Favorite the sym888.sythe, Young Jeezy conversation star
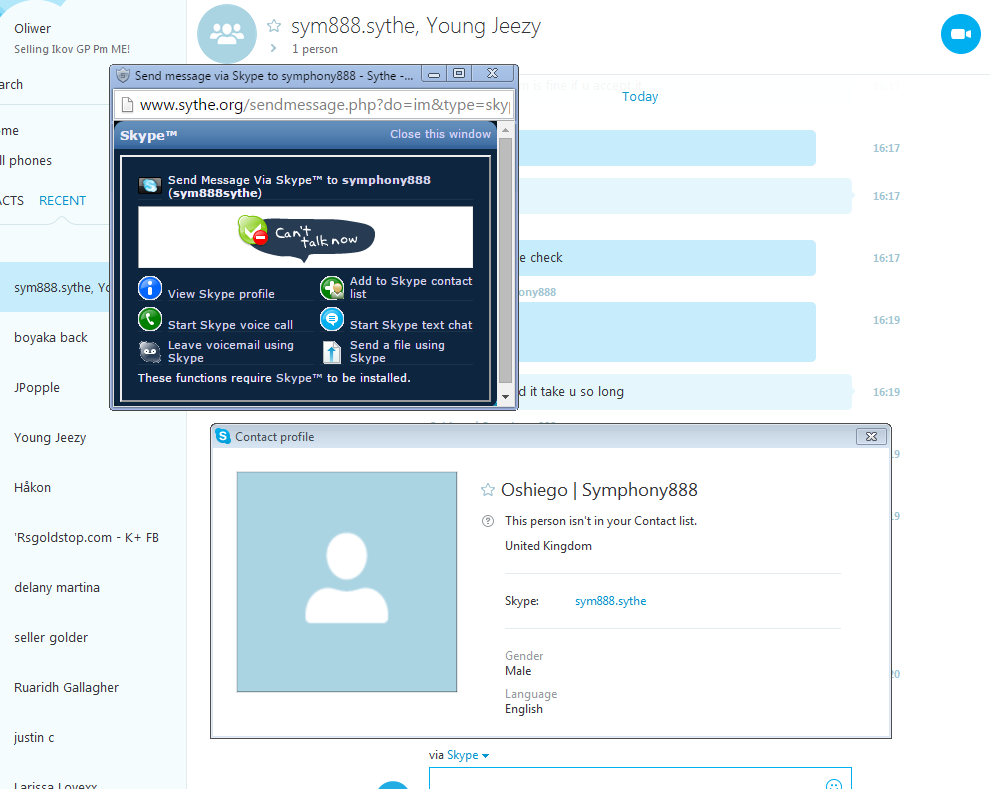Viewport: 990px width, 789px height. pyautogui.click(x=274, y=26)
